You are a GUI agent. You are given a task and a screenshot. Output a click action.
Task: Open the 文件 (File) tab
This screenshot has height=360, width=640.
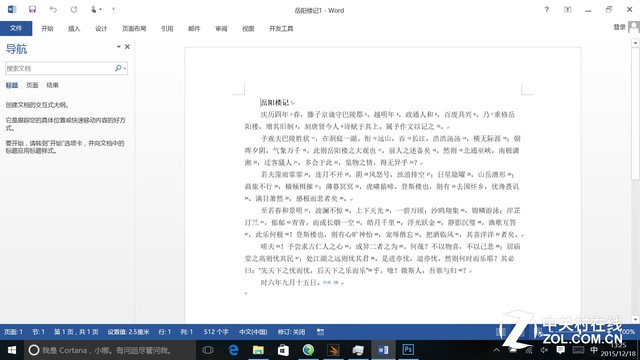pos(16,28)
